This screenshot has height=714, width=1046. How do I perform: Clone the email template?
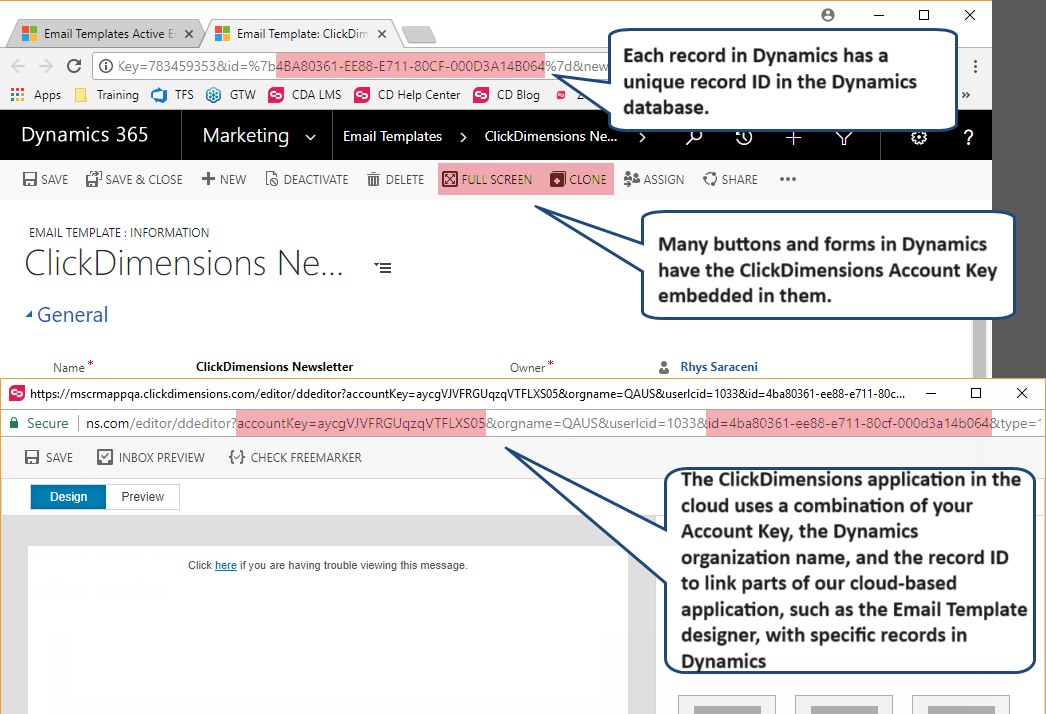(x=578, y=180)
